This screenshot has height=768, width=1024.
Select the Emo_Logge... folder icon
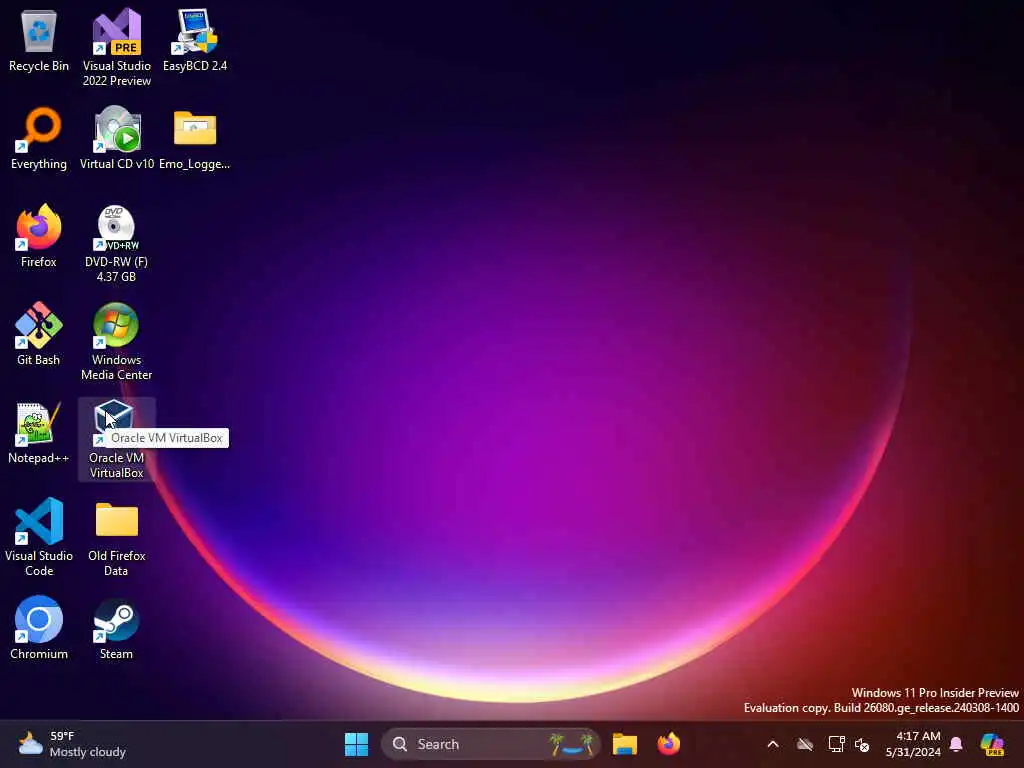pos(195,139)
